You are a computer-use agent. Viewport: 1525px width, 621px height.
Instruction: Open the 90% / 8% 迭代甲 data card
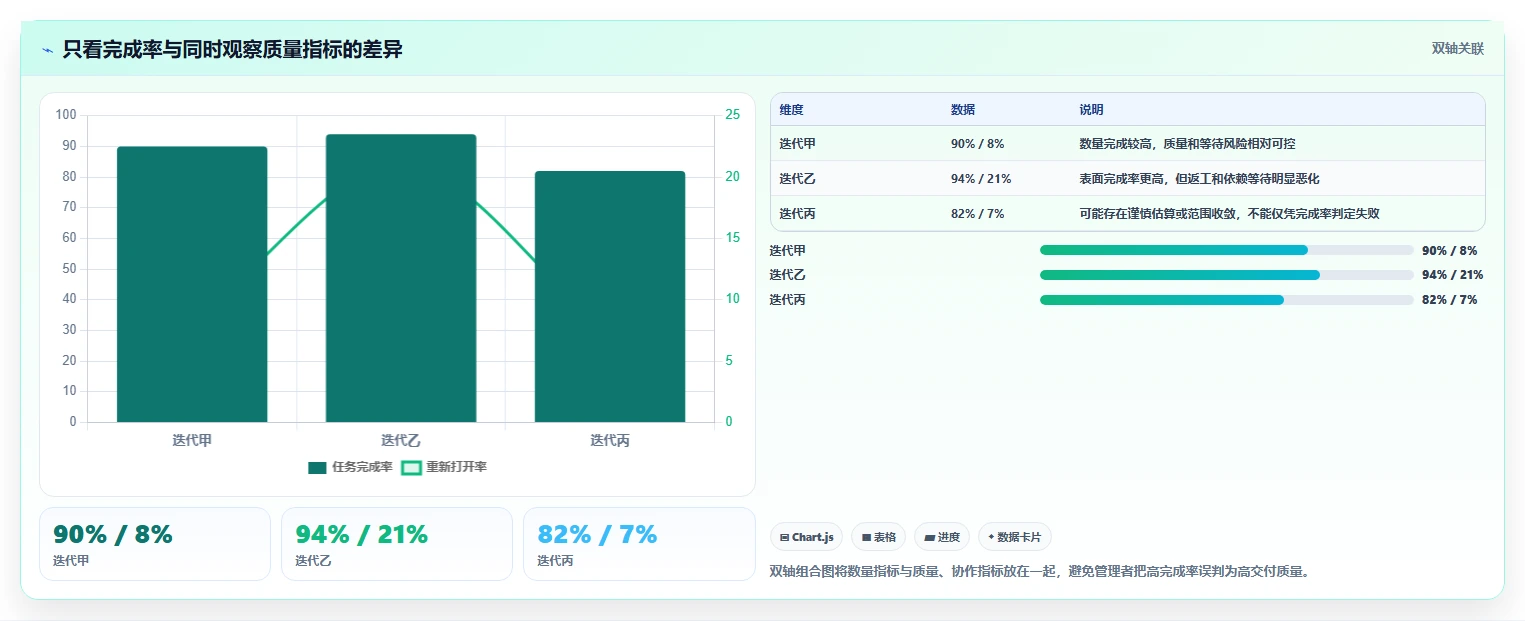(x=155, y=544)
